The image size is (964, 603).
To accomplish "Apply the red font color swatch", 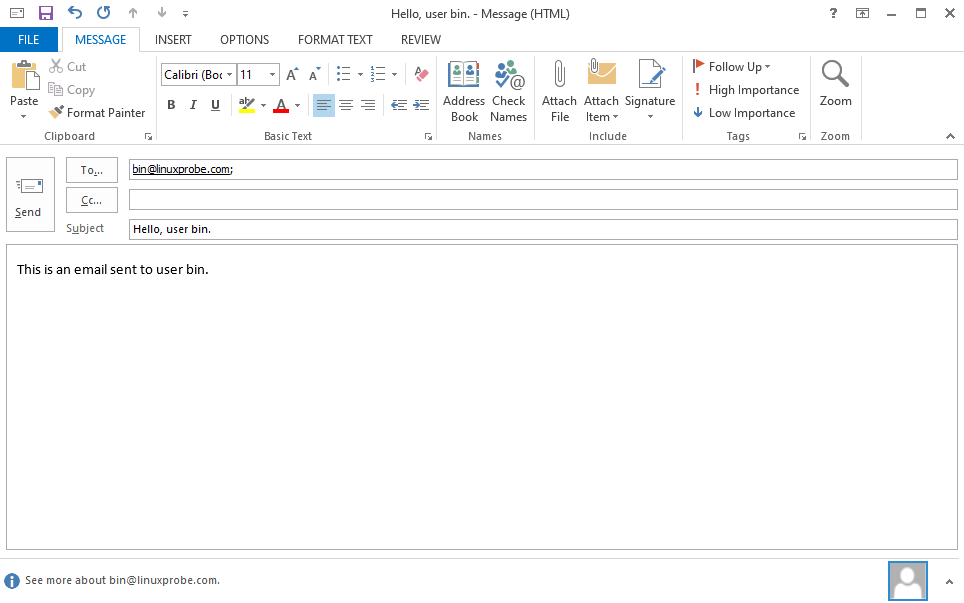I will 281,105.
